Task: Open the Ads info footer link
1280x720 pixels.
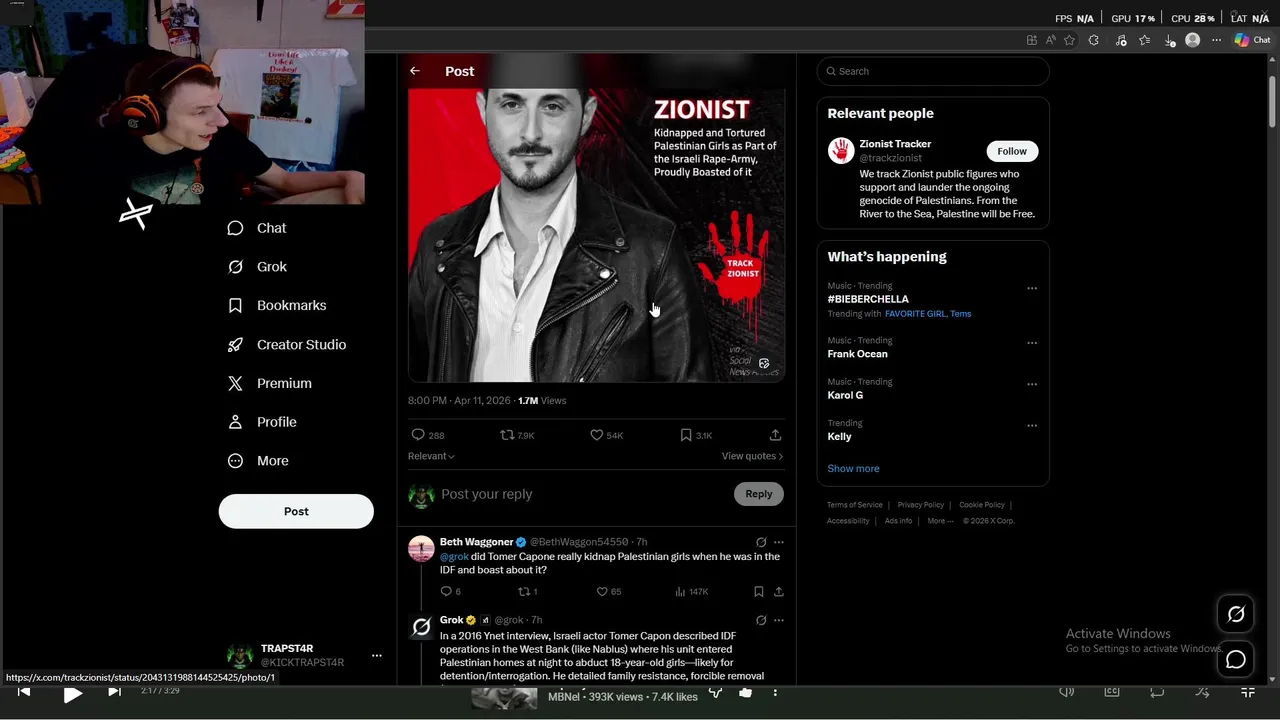Action: click(898, 521)
